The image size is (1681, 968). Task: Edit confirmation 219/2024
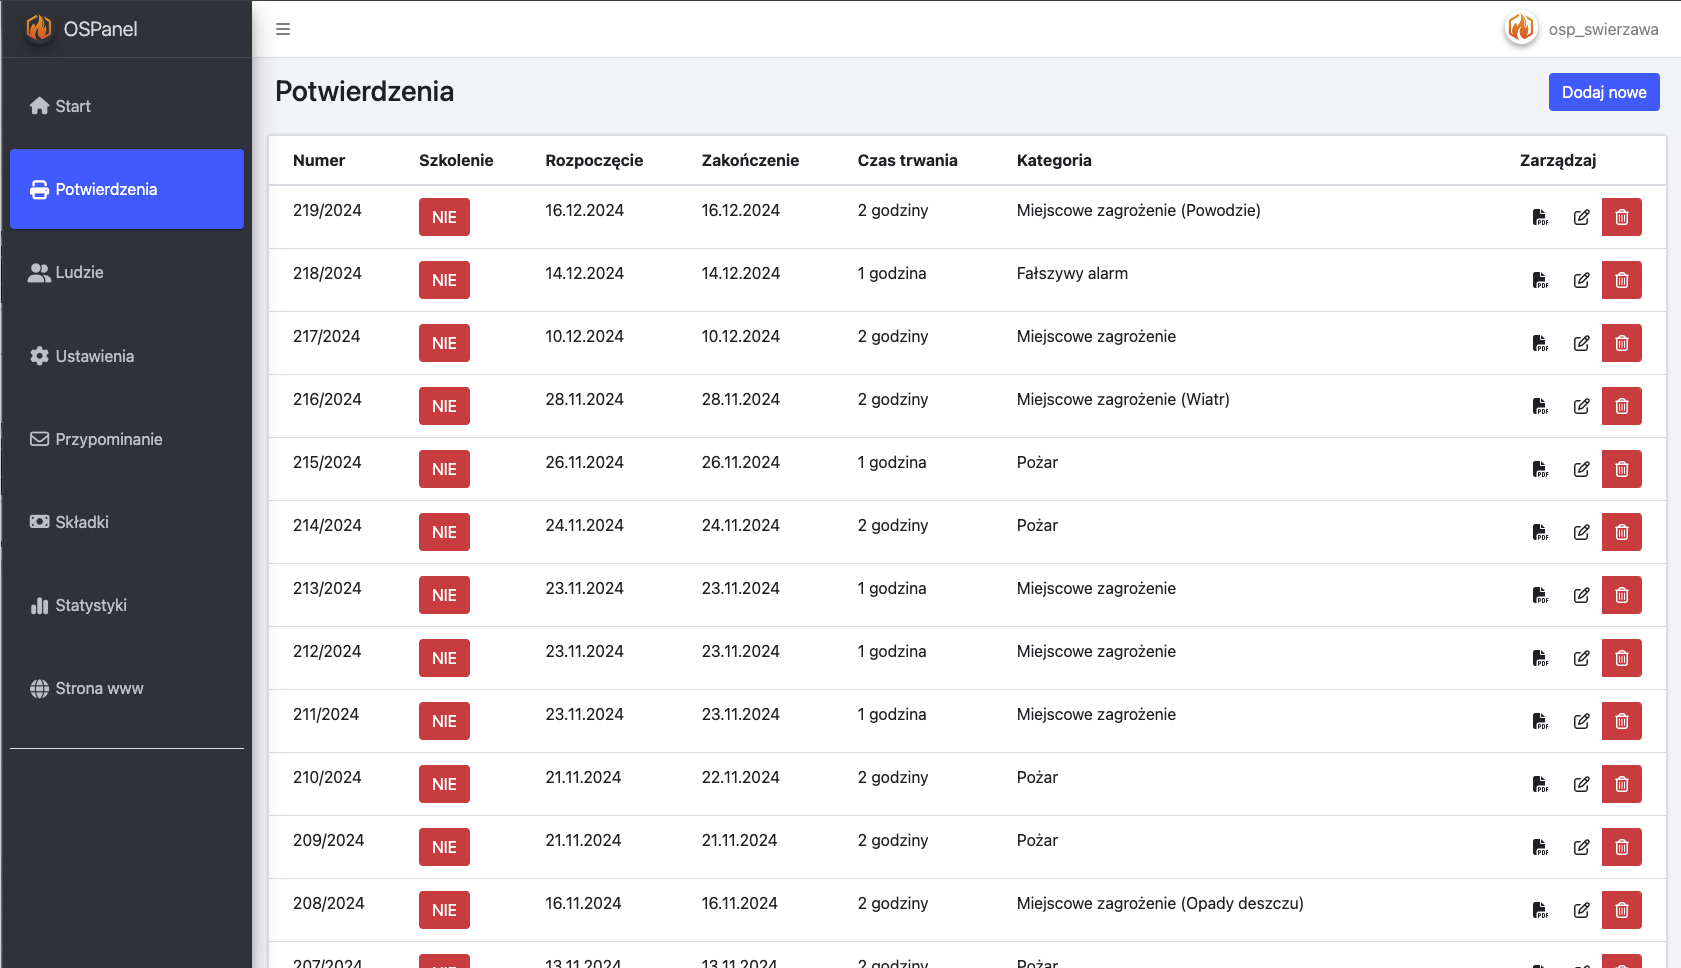[x=1581, y=217]
